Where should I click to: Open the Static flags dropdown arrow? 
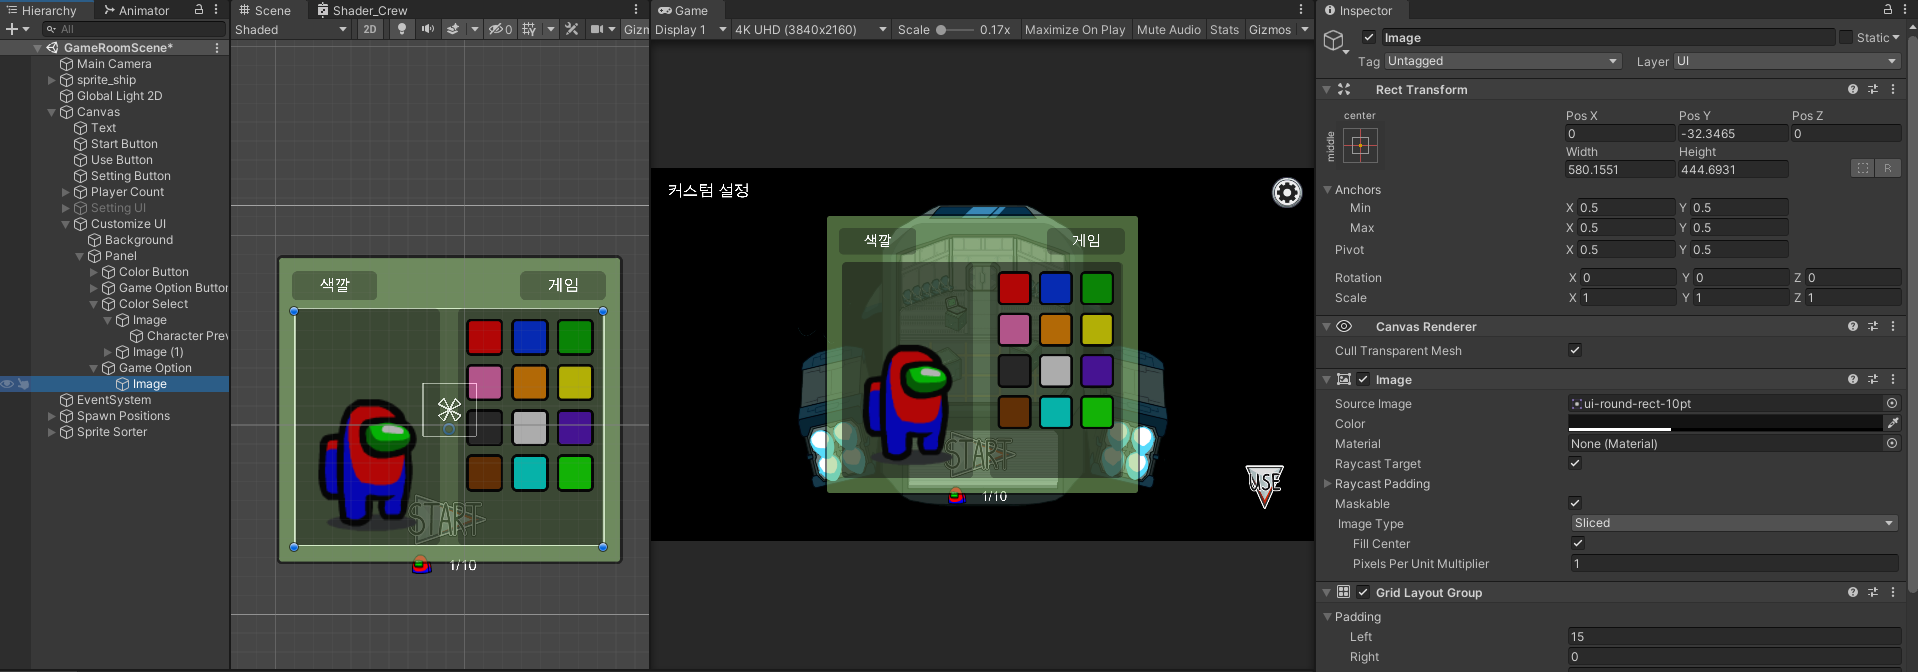(1896, 38)
